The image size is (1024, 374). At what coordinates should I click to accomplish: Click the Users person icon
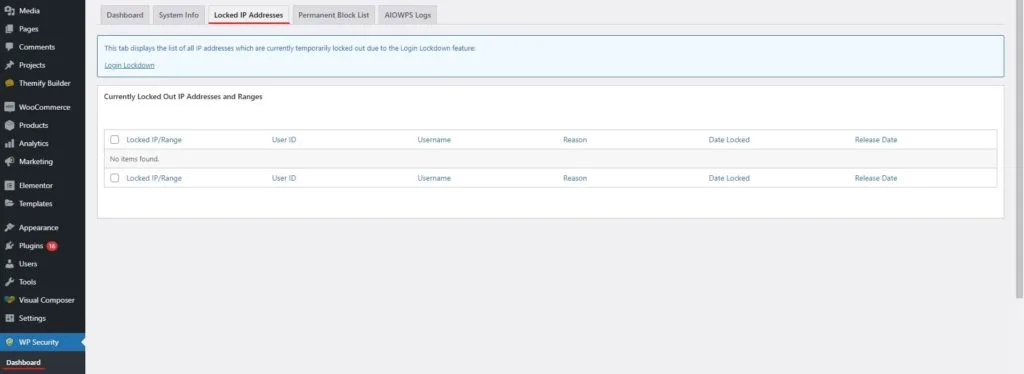[9, 264]
